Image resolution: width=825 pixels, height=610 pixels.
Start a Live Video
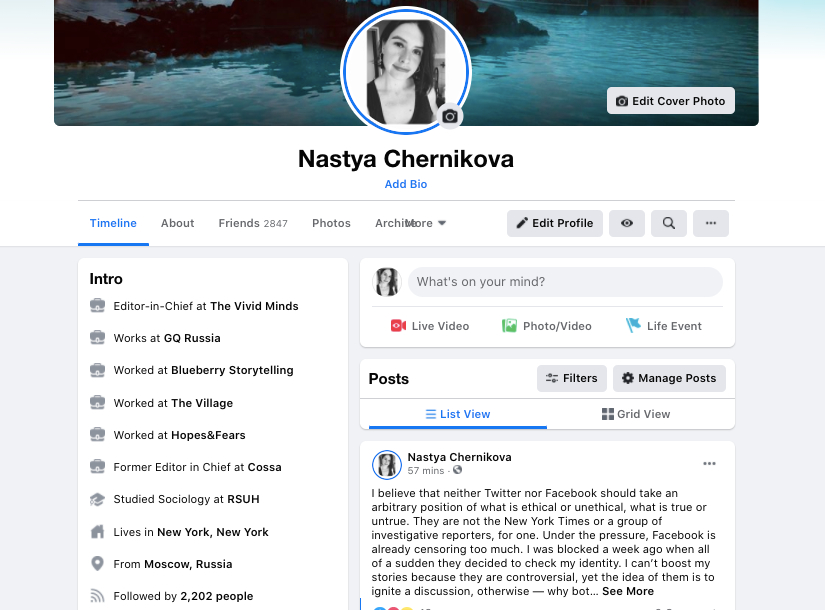(430, 326)
